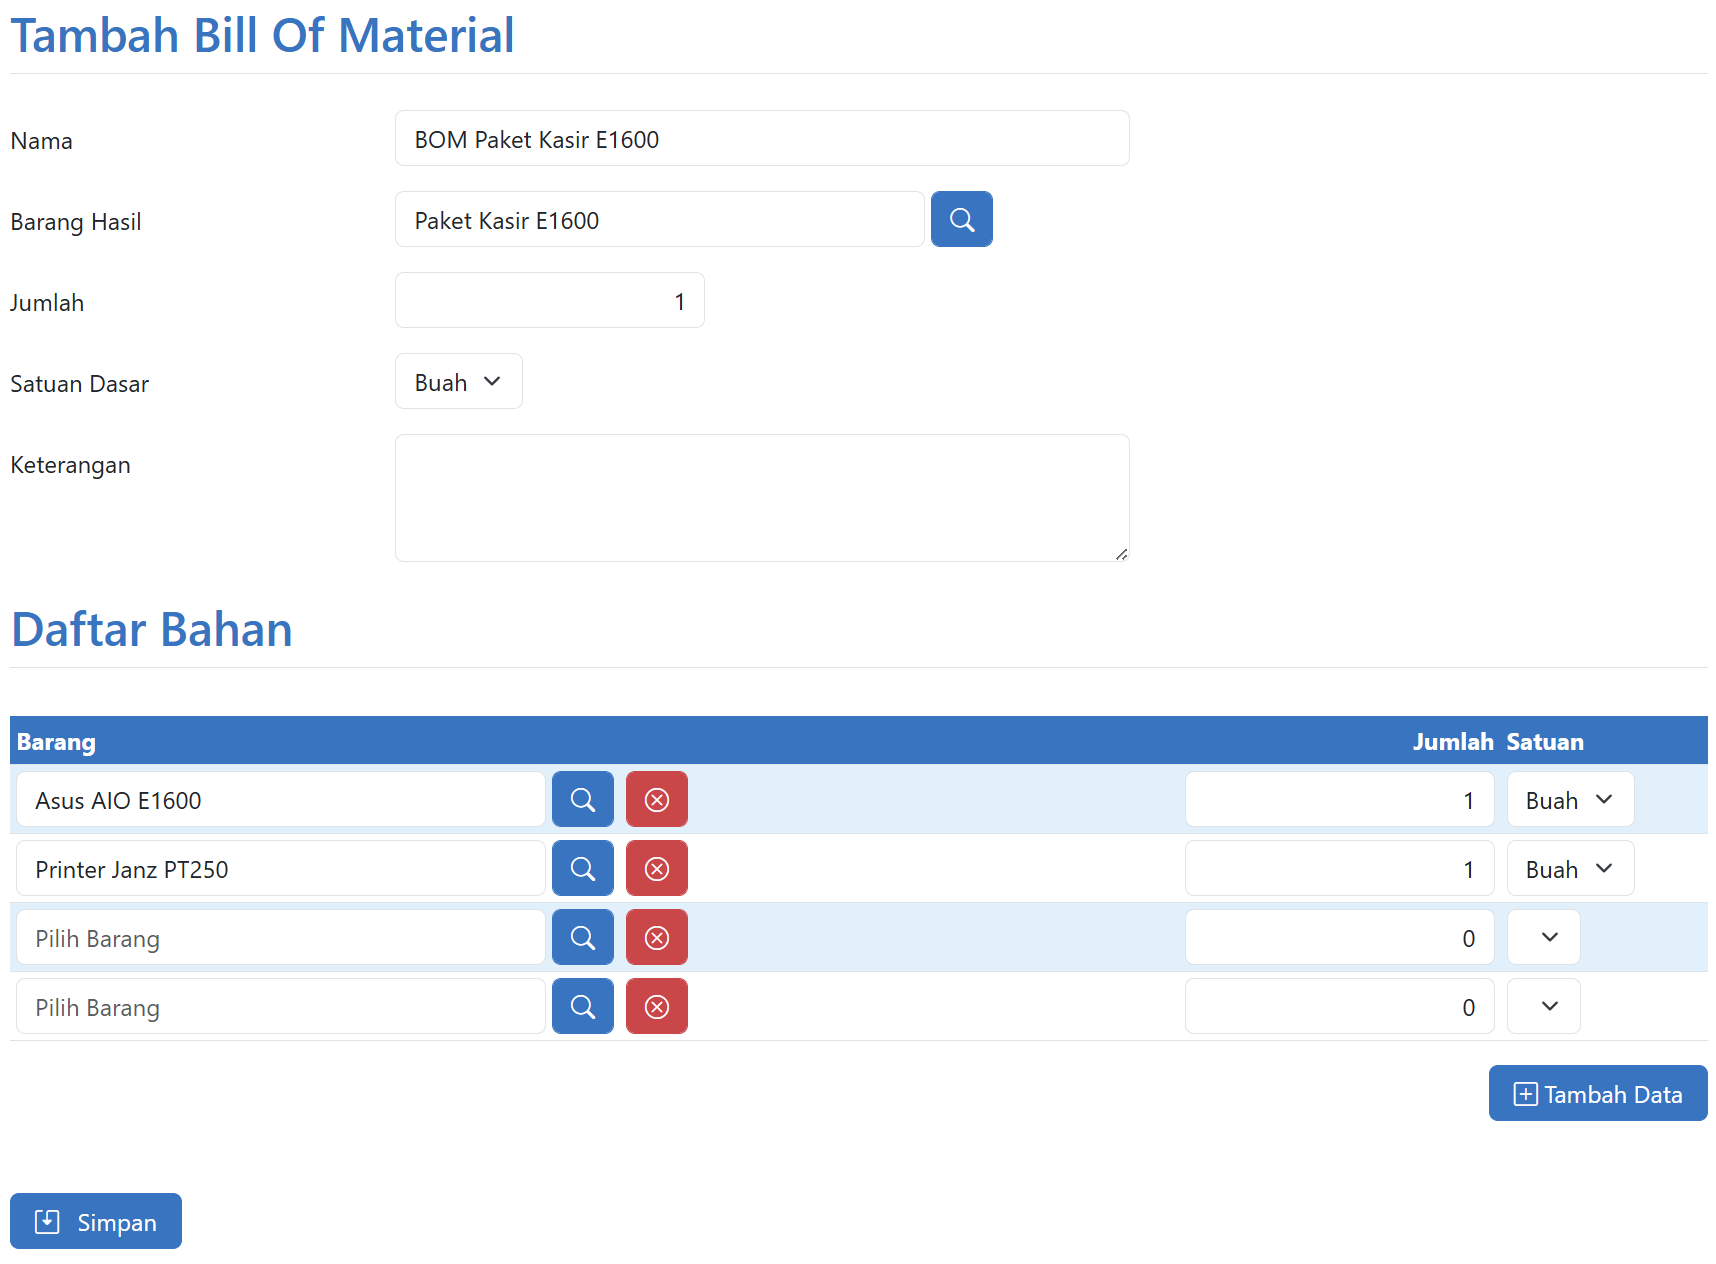Screen dimensions: 1716x1264
Task: Click the Printer Janz PT250 item field
Action: click(x=280, y=868)
